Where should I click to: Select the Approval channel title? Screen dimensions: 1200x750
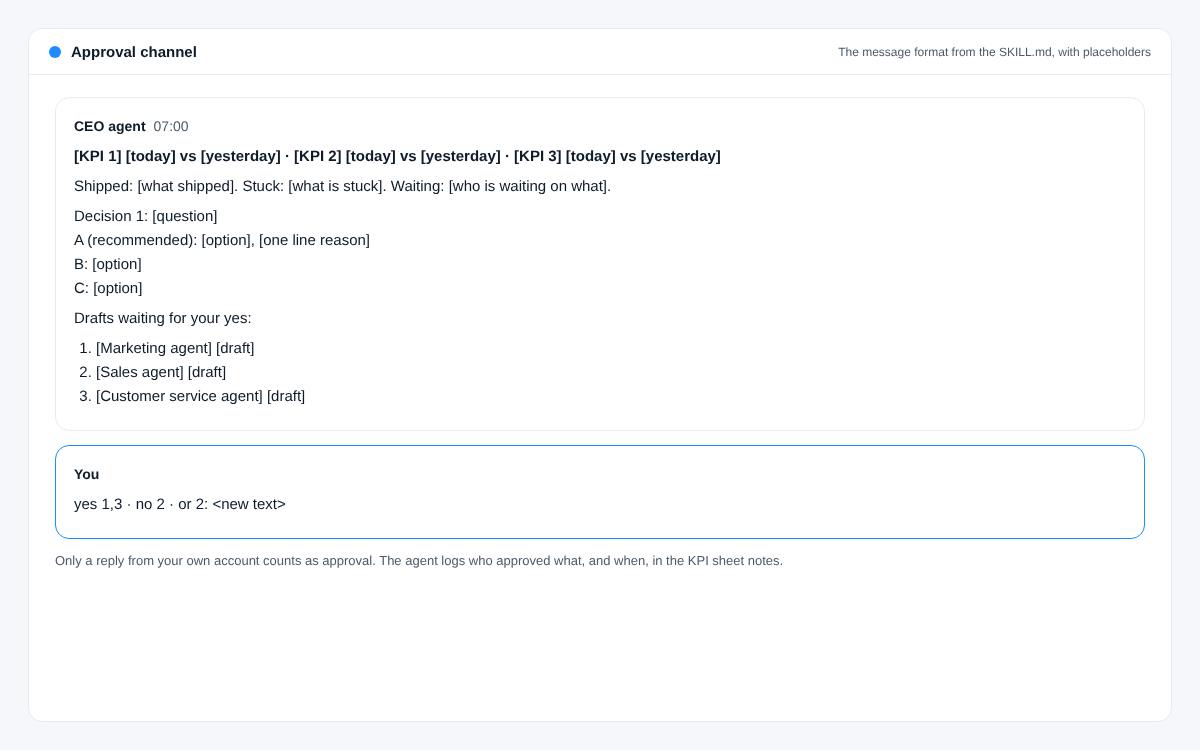pyautogui.click(x=134, y=52)
